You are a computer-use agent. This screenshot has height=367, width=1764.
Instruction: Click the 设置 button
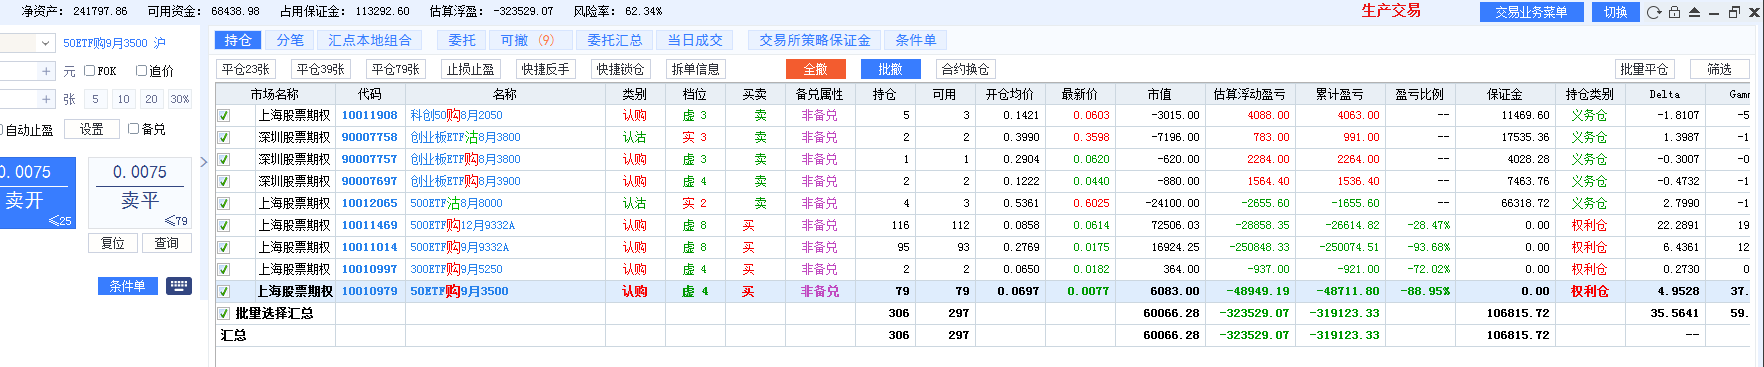[92, 129]
